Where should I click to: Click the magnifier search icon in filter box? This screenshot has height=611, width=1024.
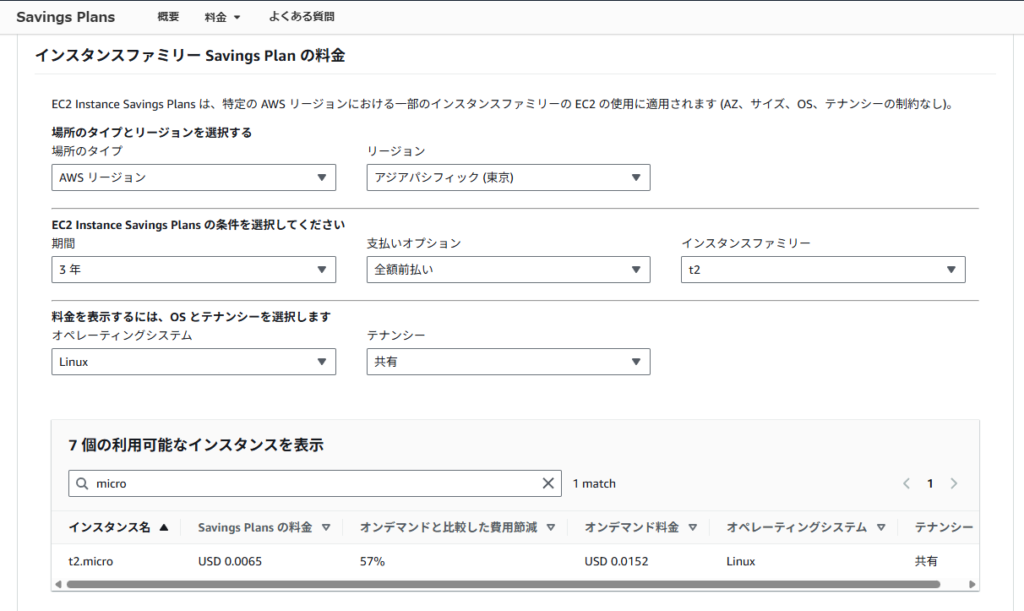(82, 484)
